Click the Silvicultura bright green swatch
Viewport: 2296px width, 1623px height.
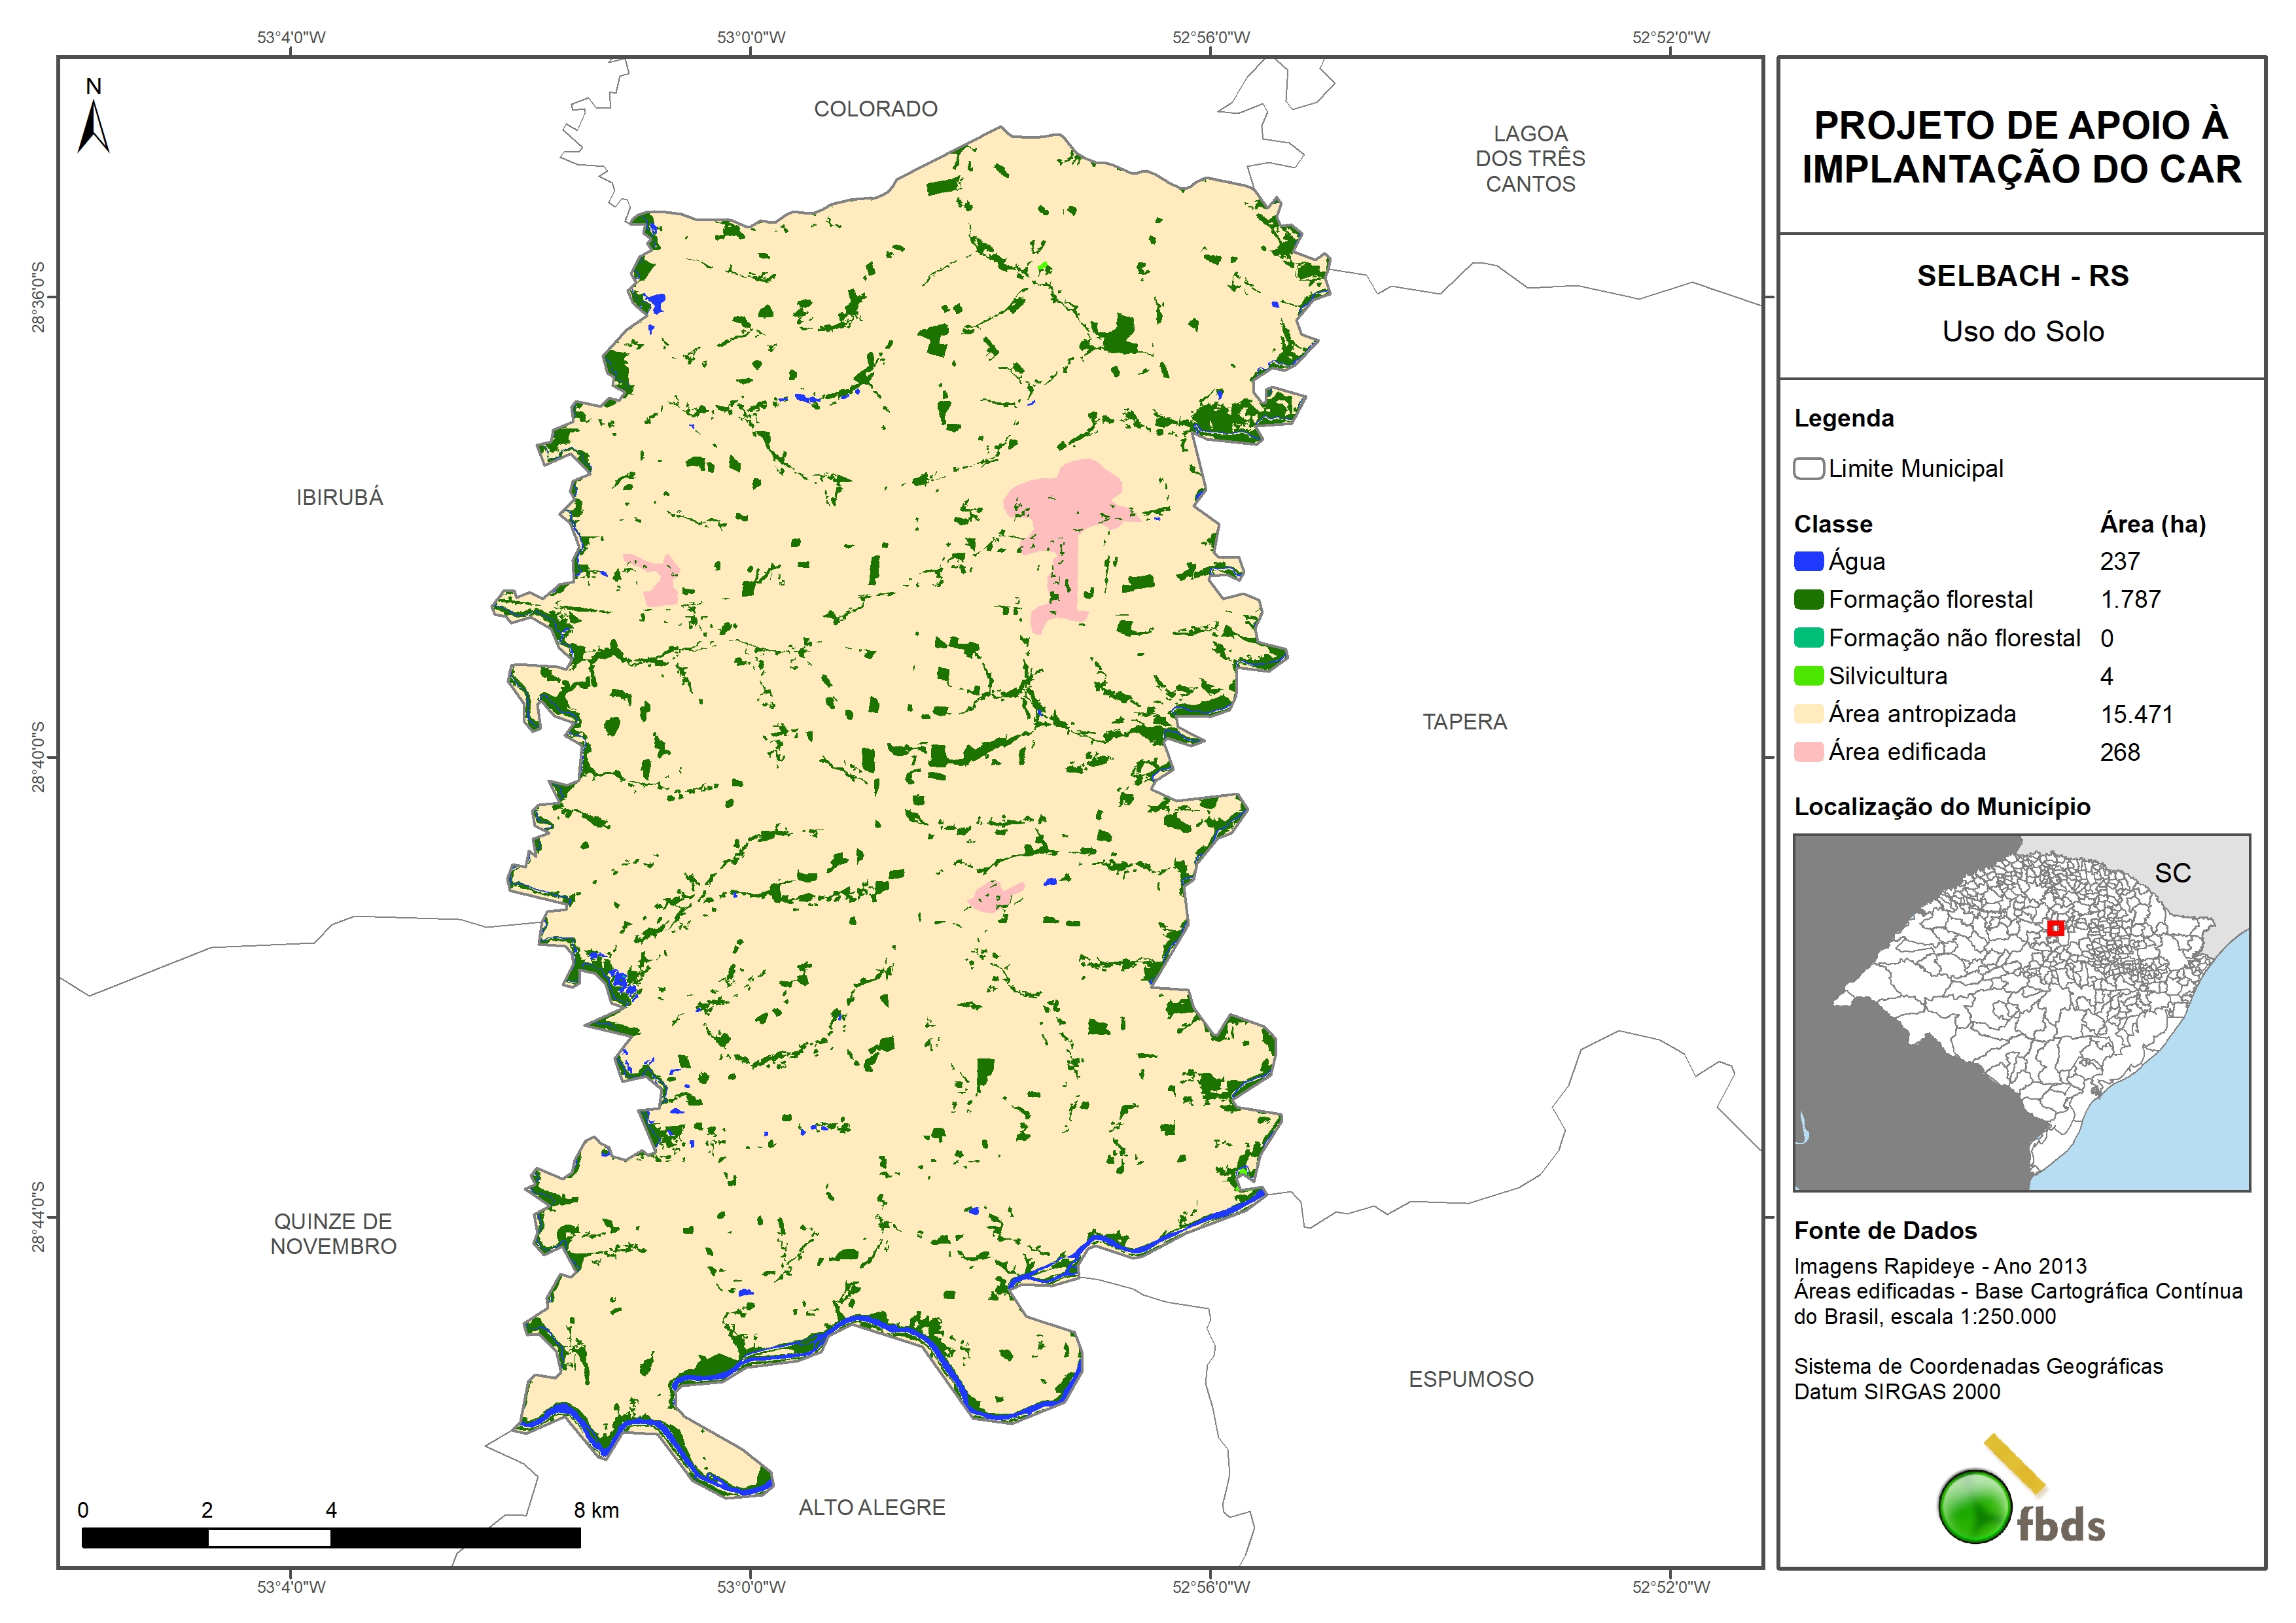coord(1808,676)
